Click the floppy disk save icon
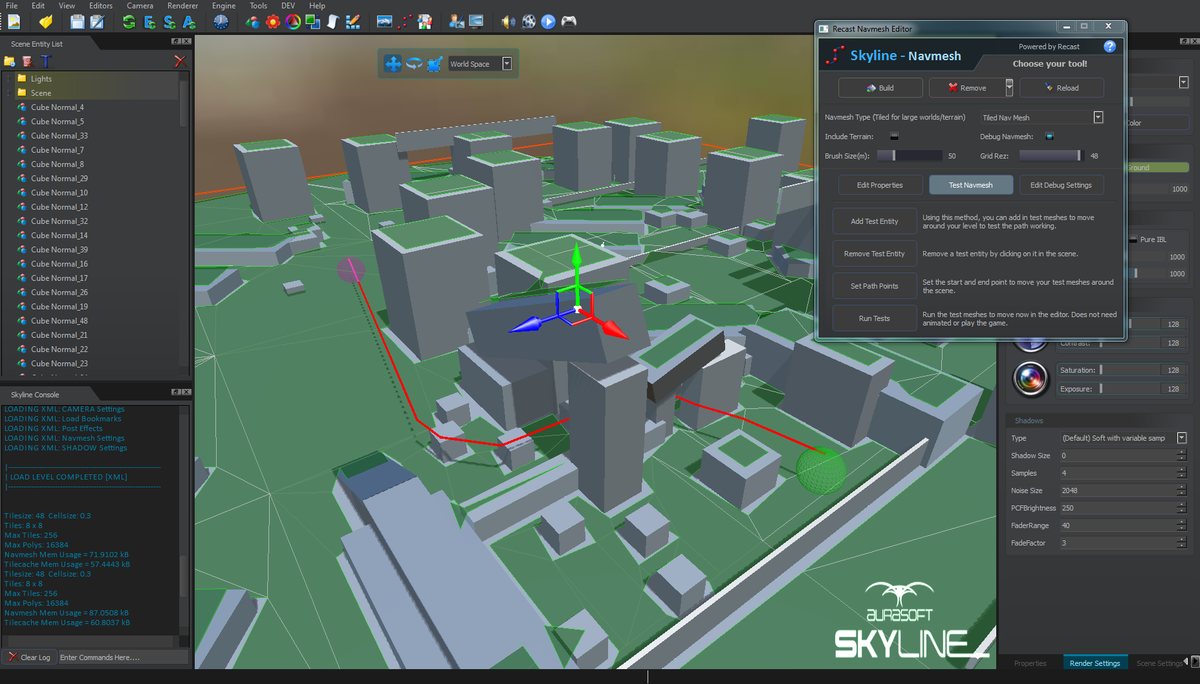This screenshot has width=1200, height=684. pyautogui.click(x=78, y=21)
